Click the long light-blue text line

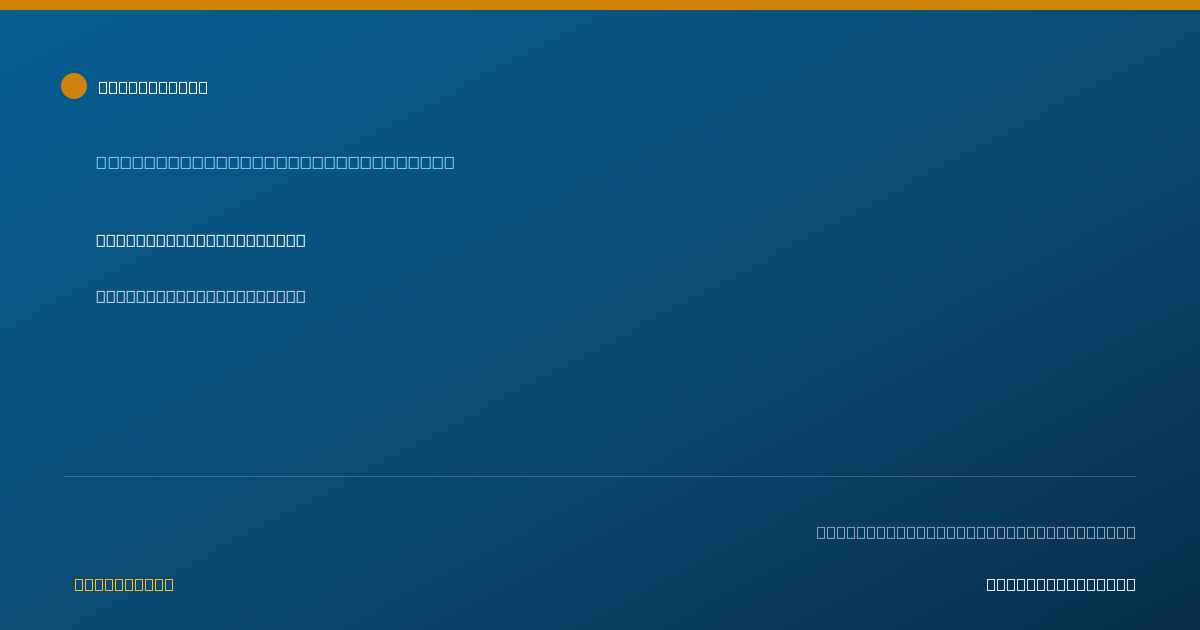pyautogui.click(x=275, y=162)
